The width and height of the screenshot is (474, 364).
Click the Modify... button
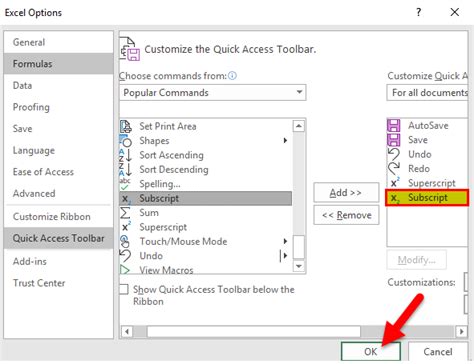click(x=416, y=260)
